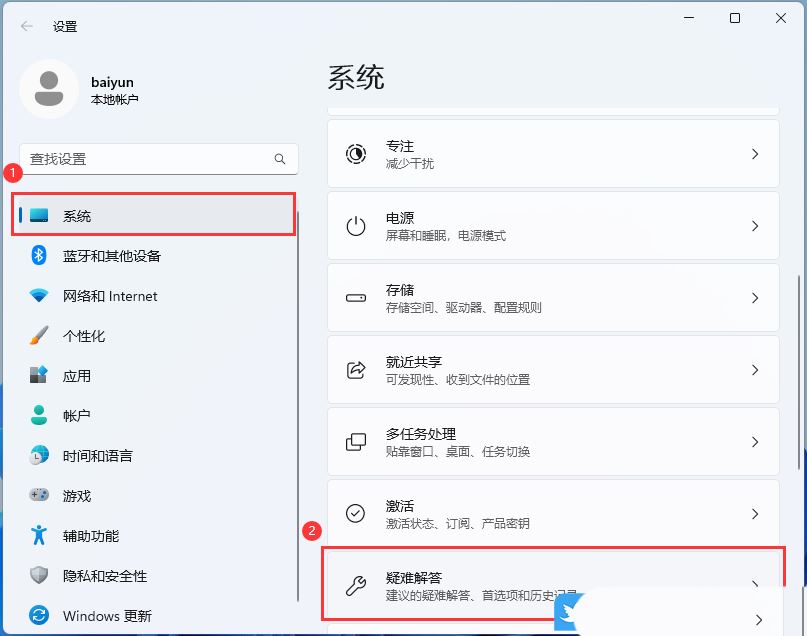Click the accessibility figure icon

39,535
